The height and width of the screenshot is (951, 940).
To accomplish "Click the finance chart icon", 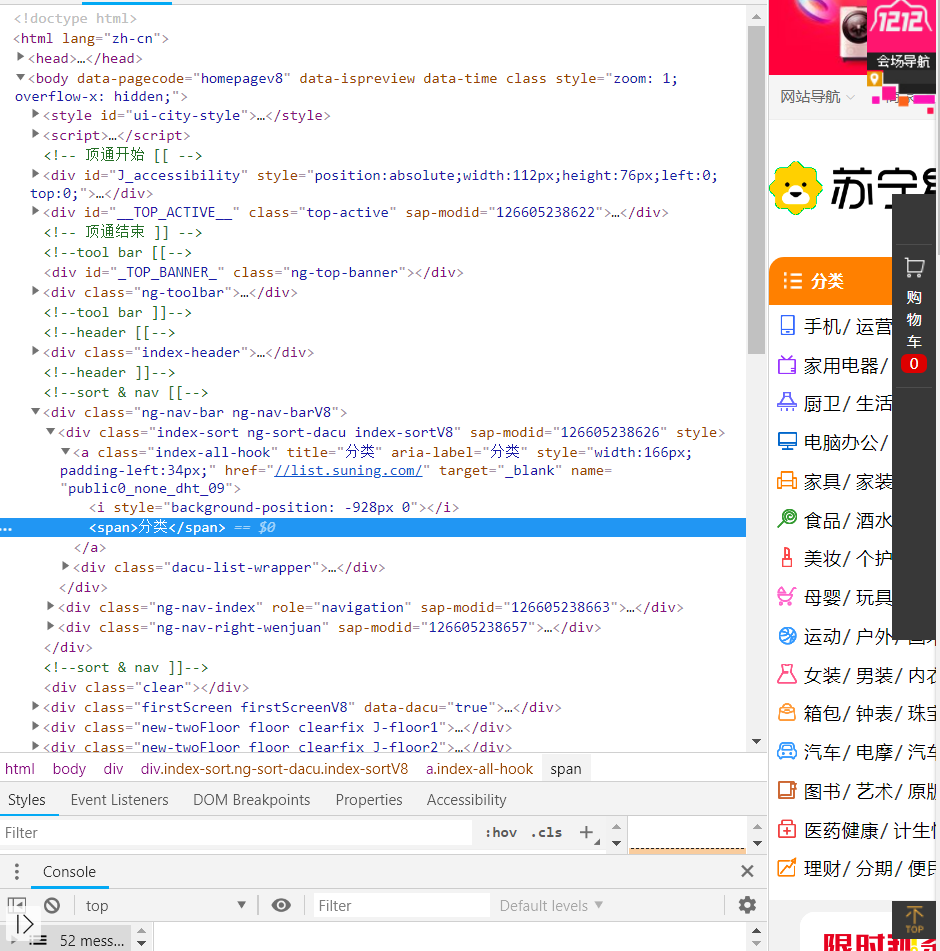I will (787, 868).
